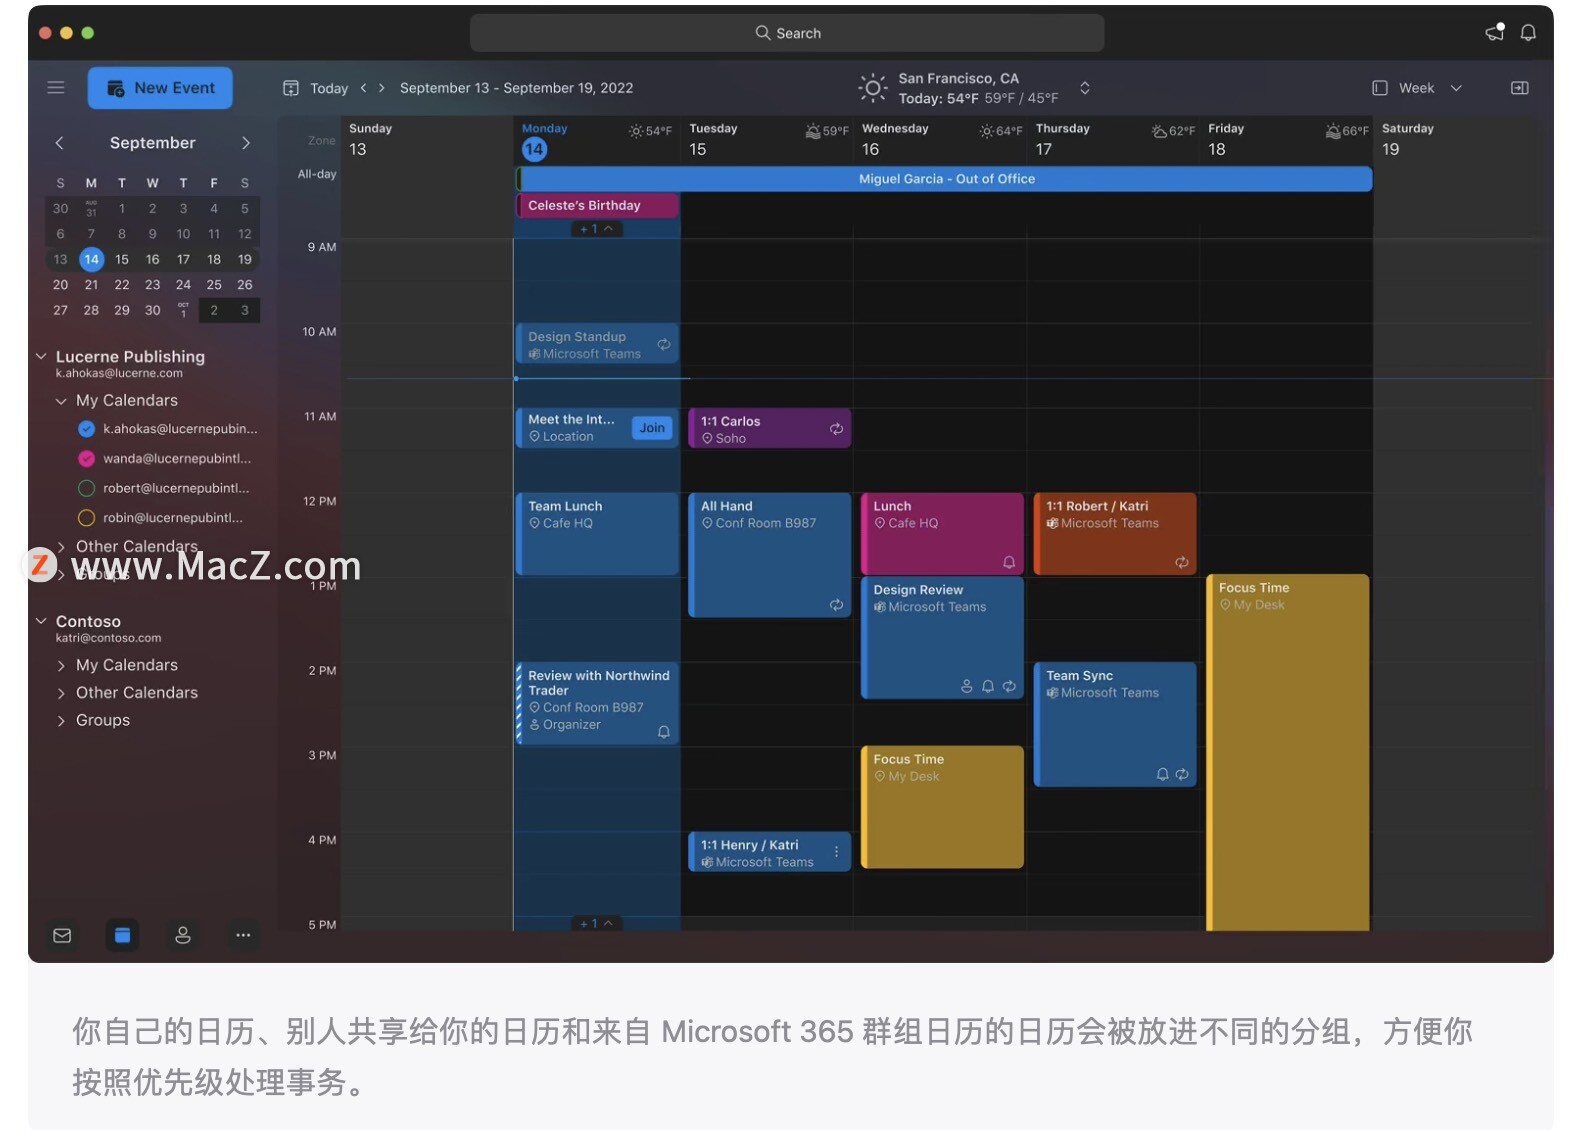Open Wednesday's Focus Time block
This screenshot has width=1586, height=1130.
pos(942,807)
